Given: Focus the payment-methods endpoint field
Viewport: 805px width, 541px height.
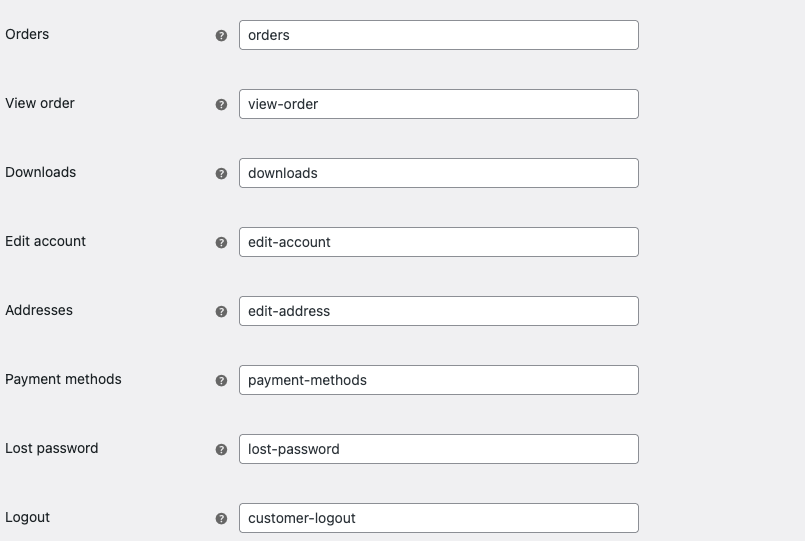Looking at the screenshot, I should tap(438, 380).
